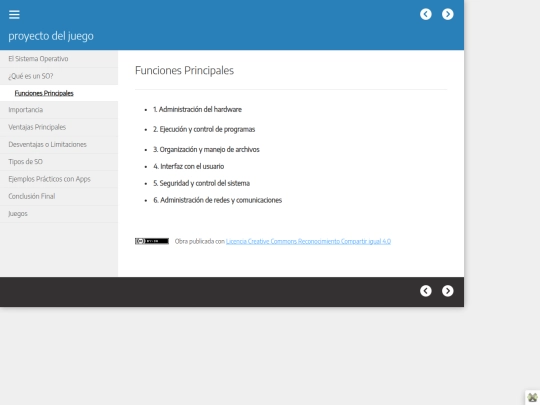Click item 6. Administración de redes y comunicaciones
Screen dimensions: 540x405
coord(217,200)
